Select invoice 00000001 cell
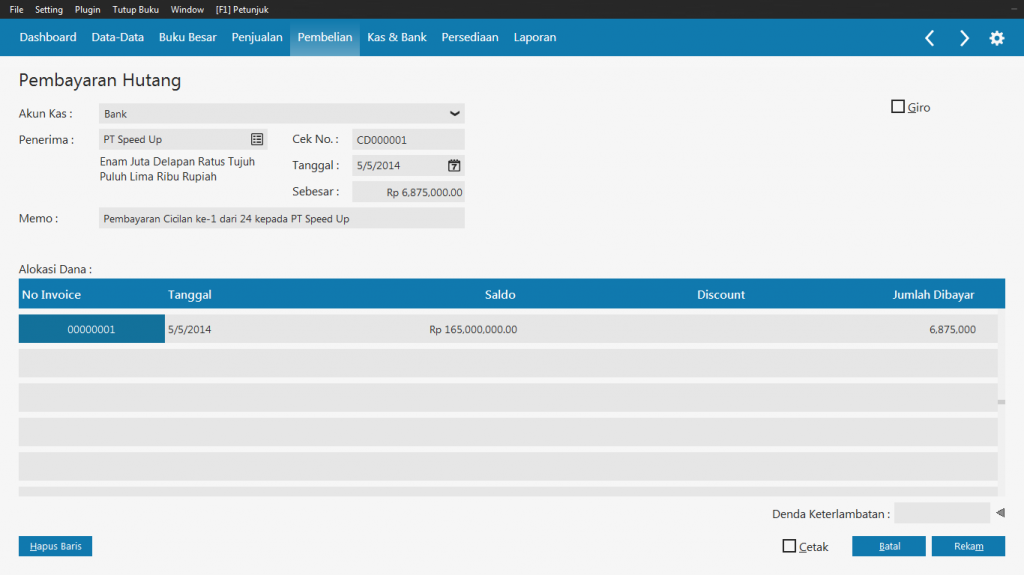The image size is (1024, 575). point(91,329)
